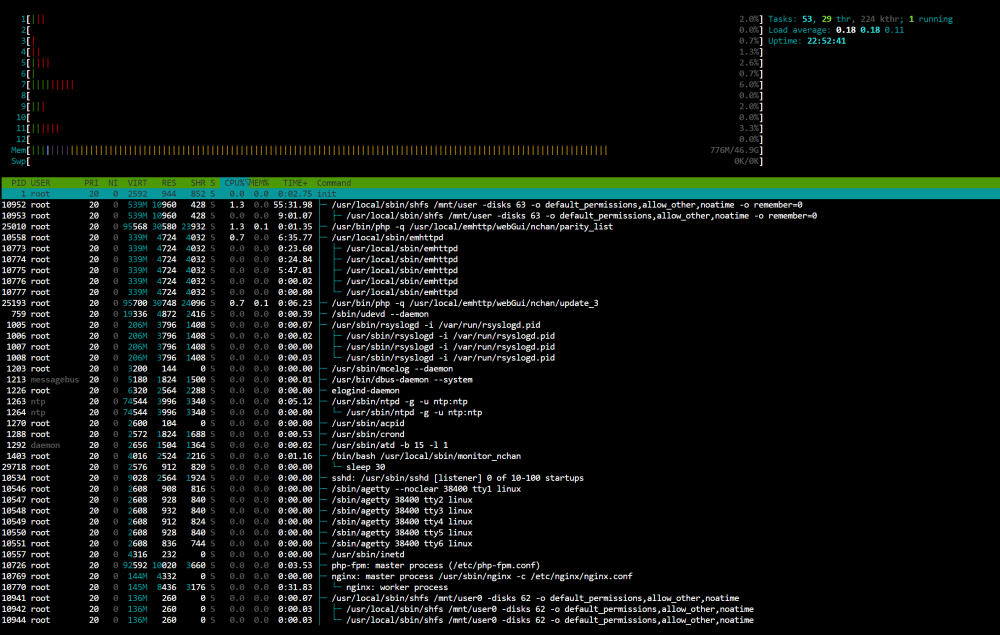Select the sleep 30 child process
Viewport: 1000px width, 635px height.
tap(500, 467)
